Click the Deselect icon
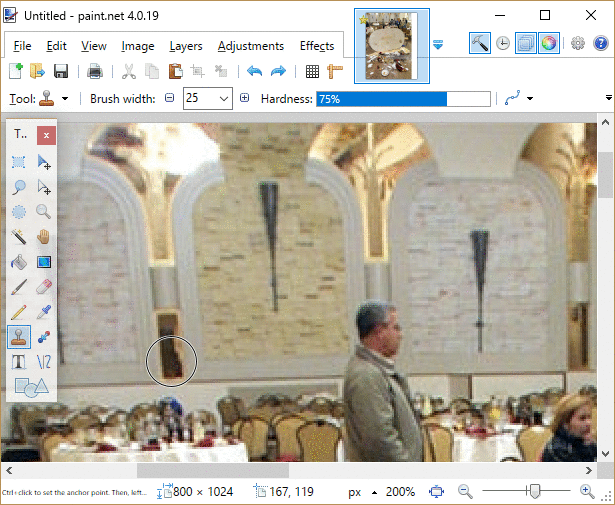 pyautogui.click(x=221, y=71)
